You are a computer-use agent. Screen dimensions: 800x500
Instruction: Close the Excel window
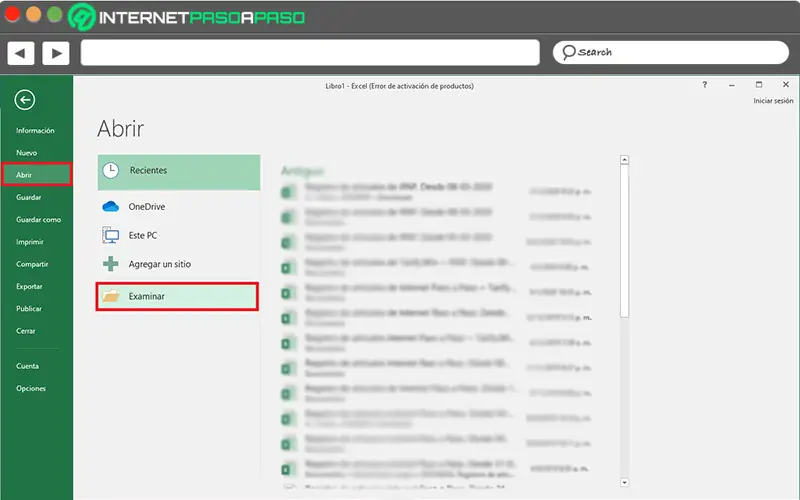click(x=786, y=85)
